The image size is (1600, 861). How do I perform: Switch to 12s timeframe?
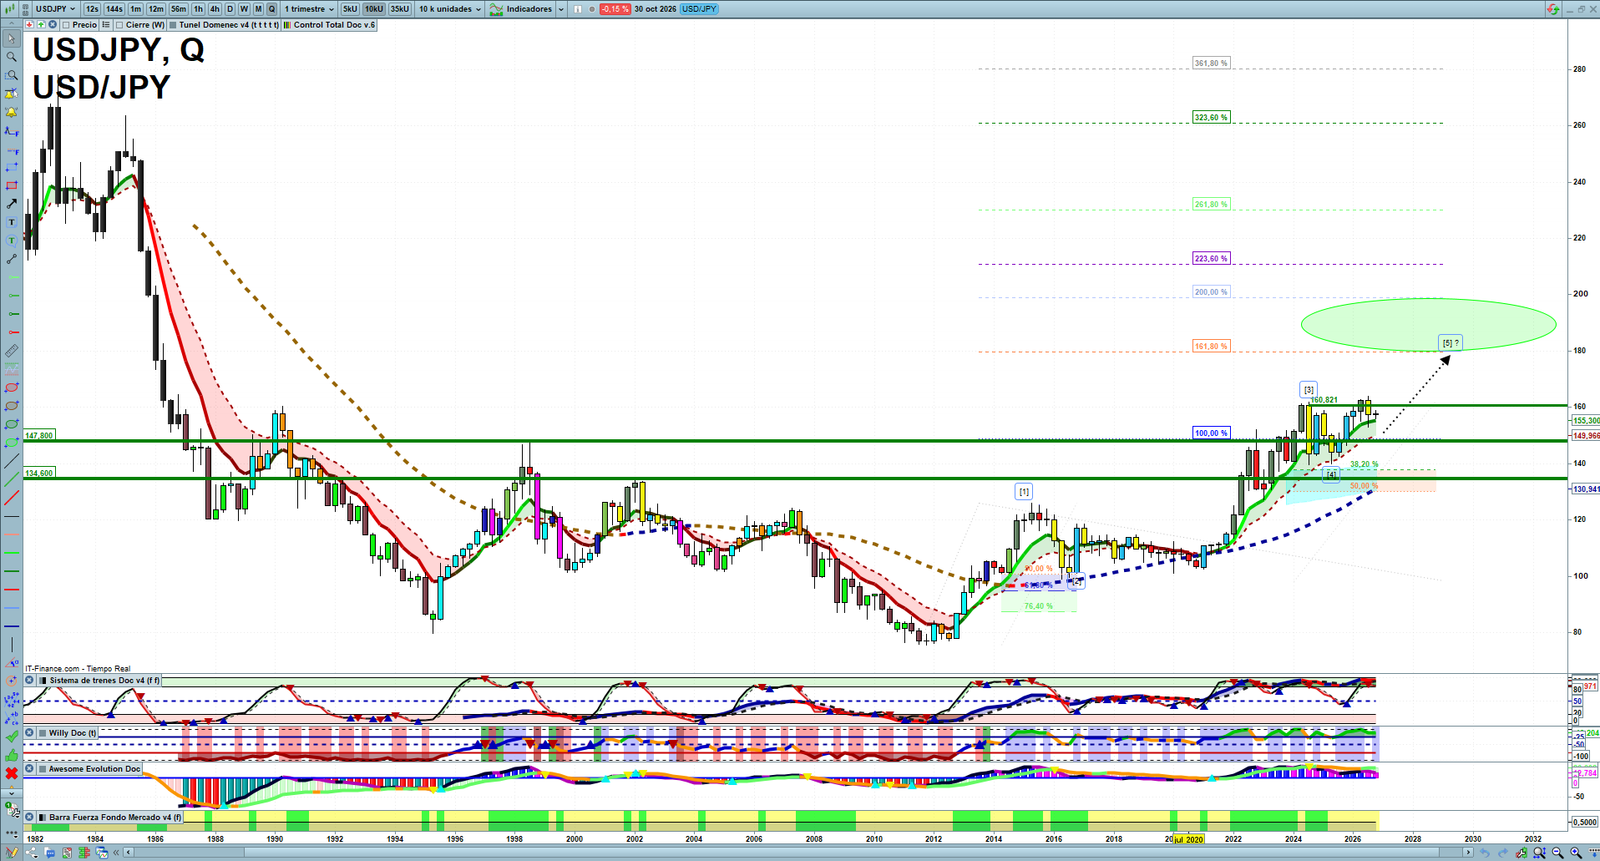(x=92, y=9)
